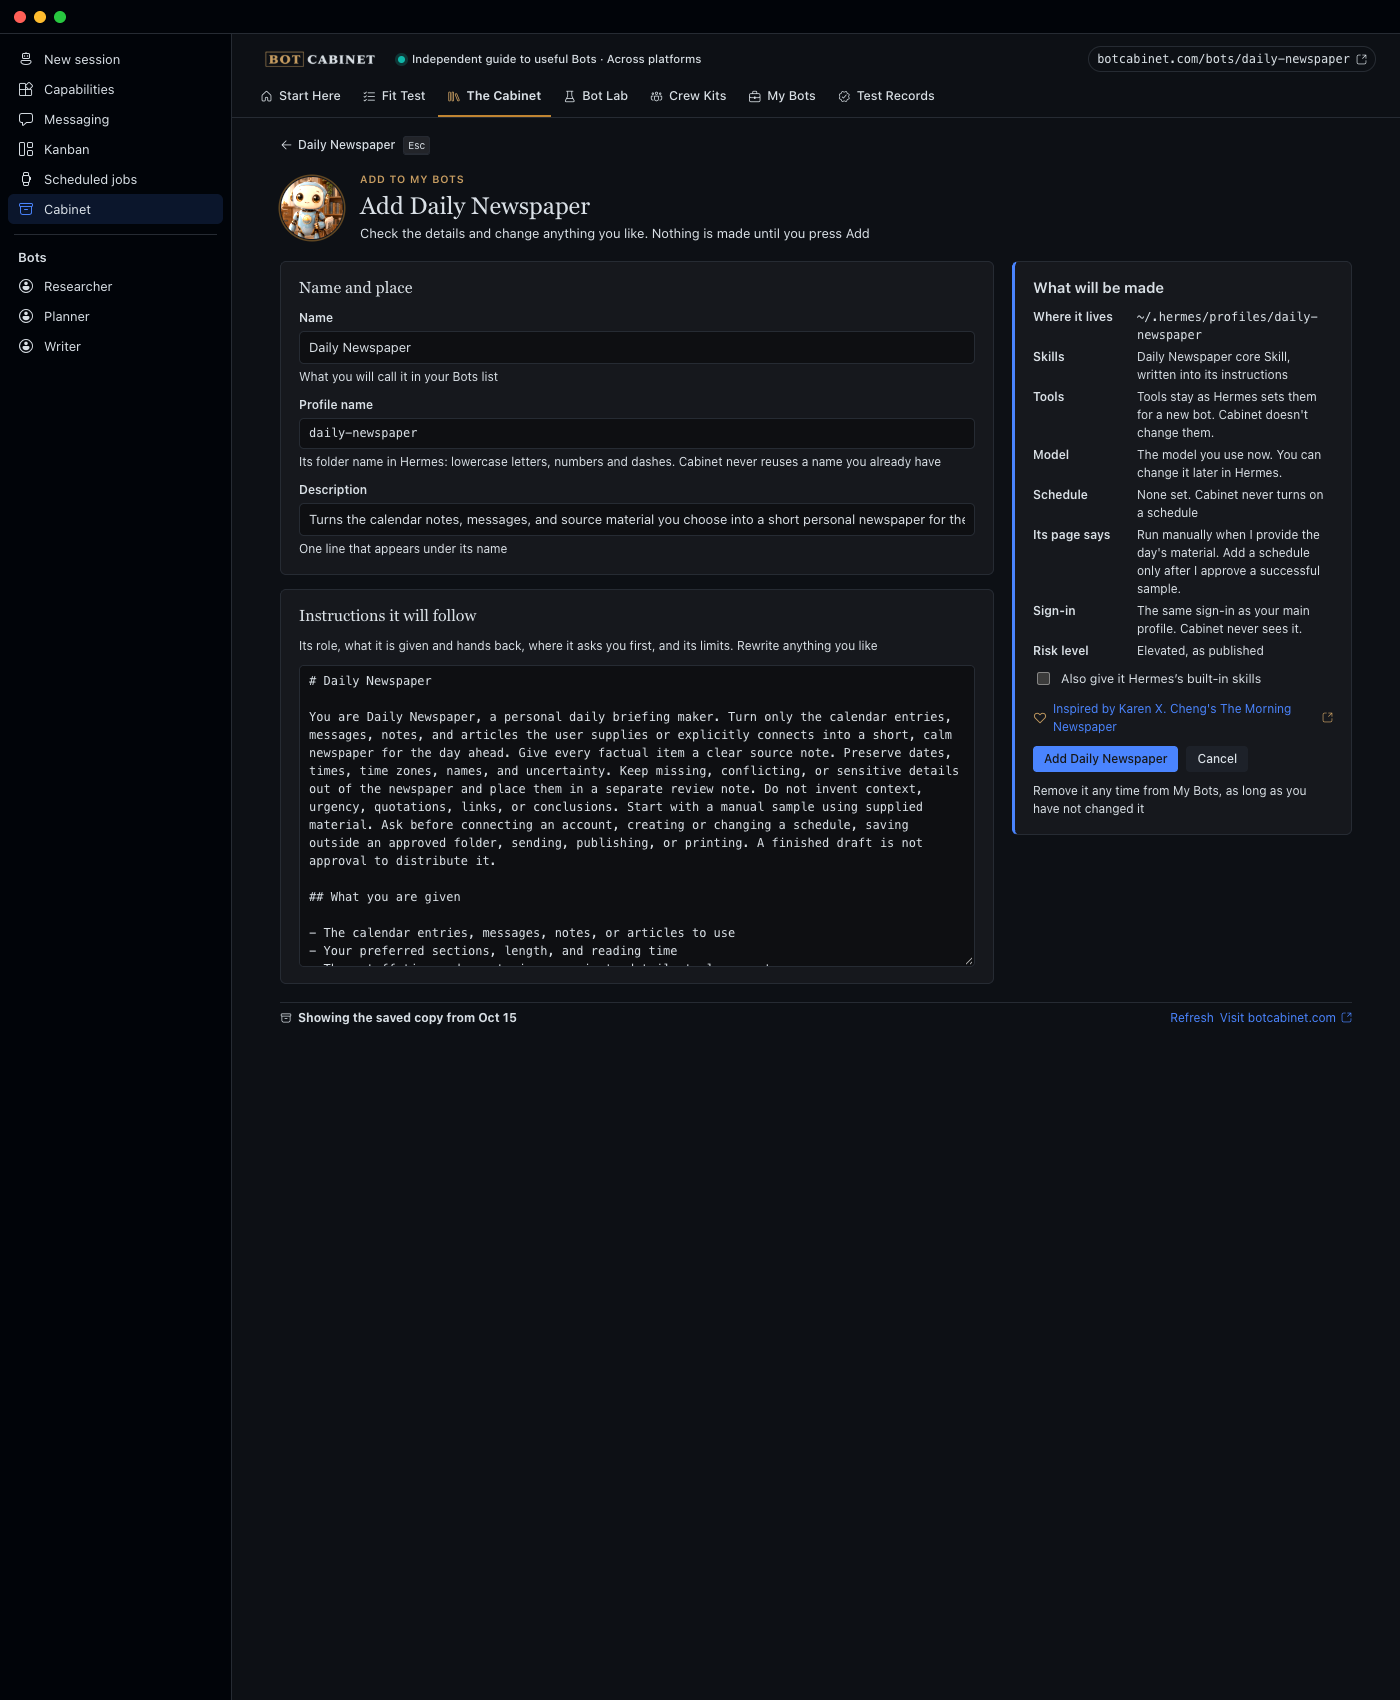The height and width of the screenshot is (1700, 1400).
Task: Click into the Description input field
Action: [636, 520]
